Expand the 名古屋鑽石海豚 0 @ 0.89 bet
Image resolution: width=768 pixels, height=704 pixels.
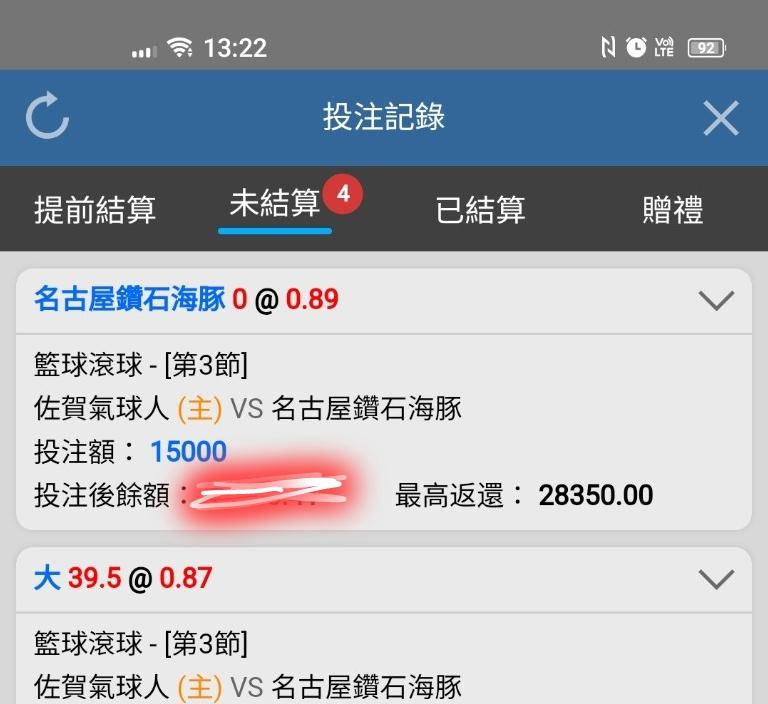click(x=716, y=300)
